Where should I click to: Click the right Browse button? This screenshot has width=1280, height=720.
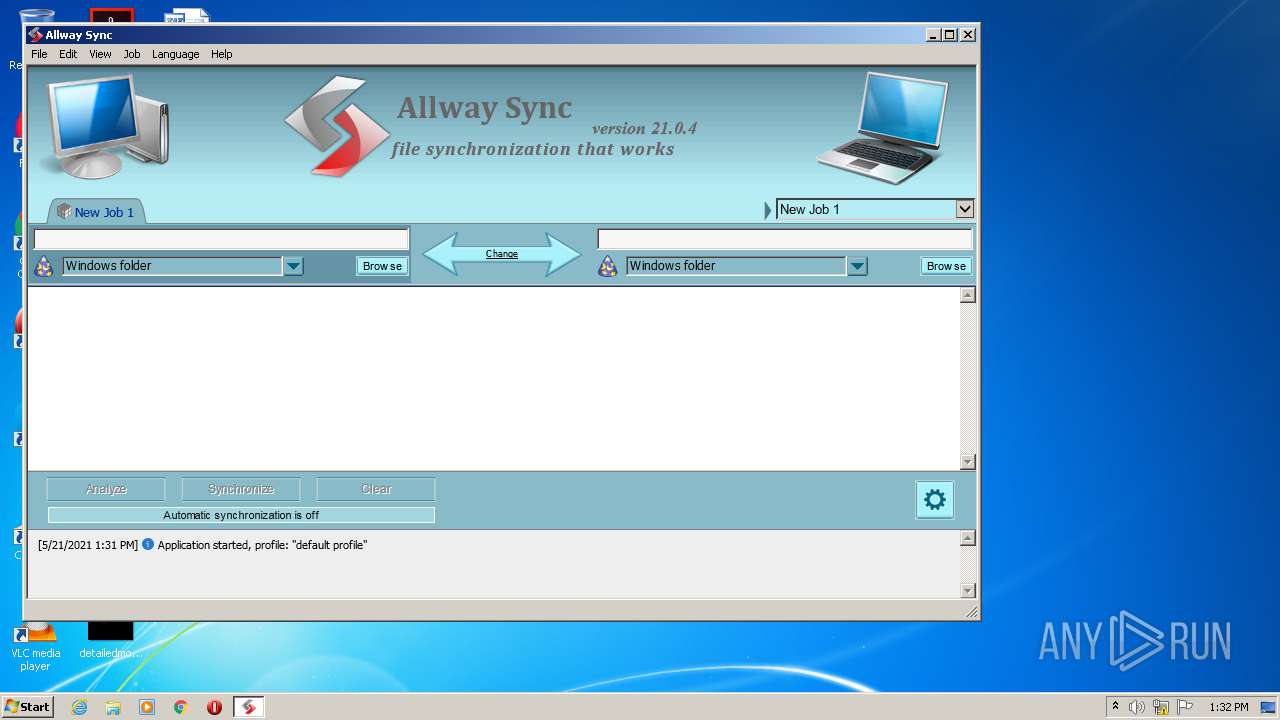coord(946,266)
